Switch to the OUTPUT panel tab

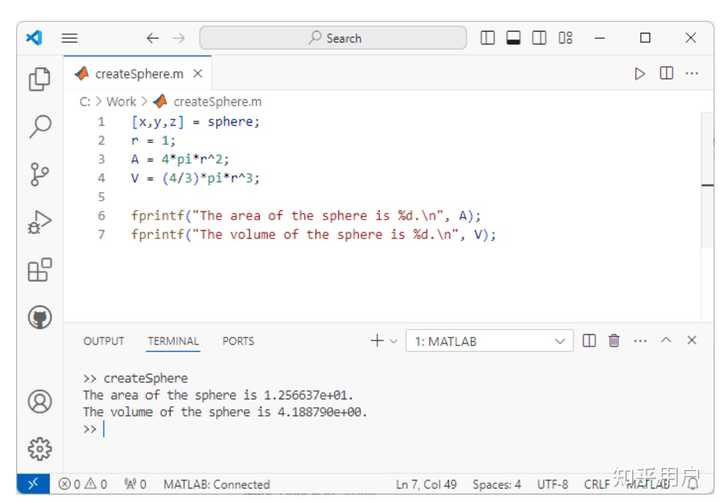(x=104, y=341)
